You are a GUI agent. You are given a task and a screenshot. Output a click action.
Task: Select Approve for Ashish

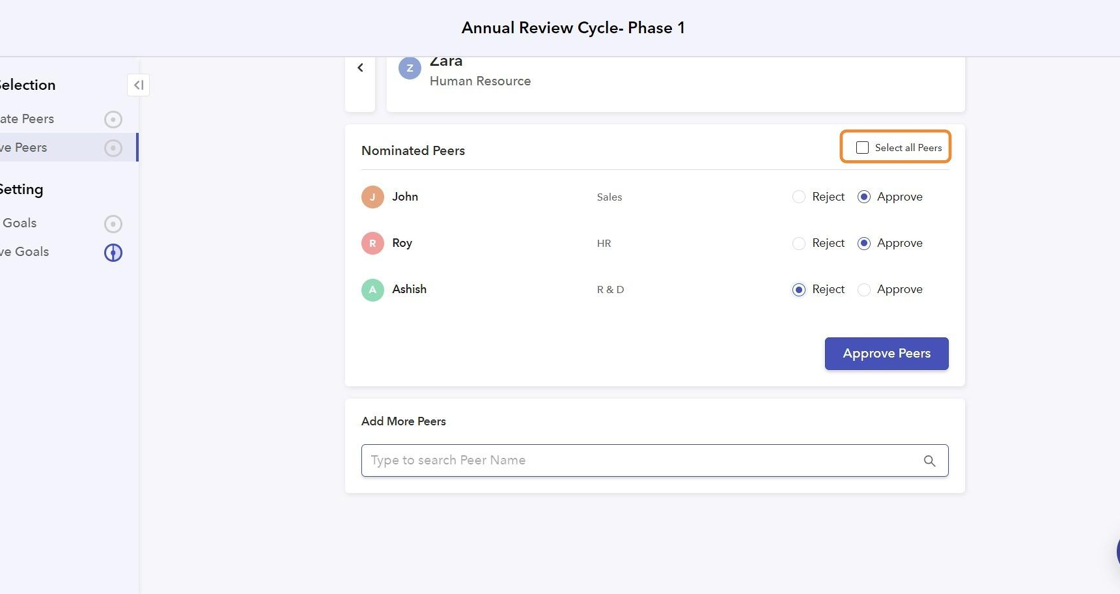[864, 290]
